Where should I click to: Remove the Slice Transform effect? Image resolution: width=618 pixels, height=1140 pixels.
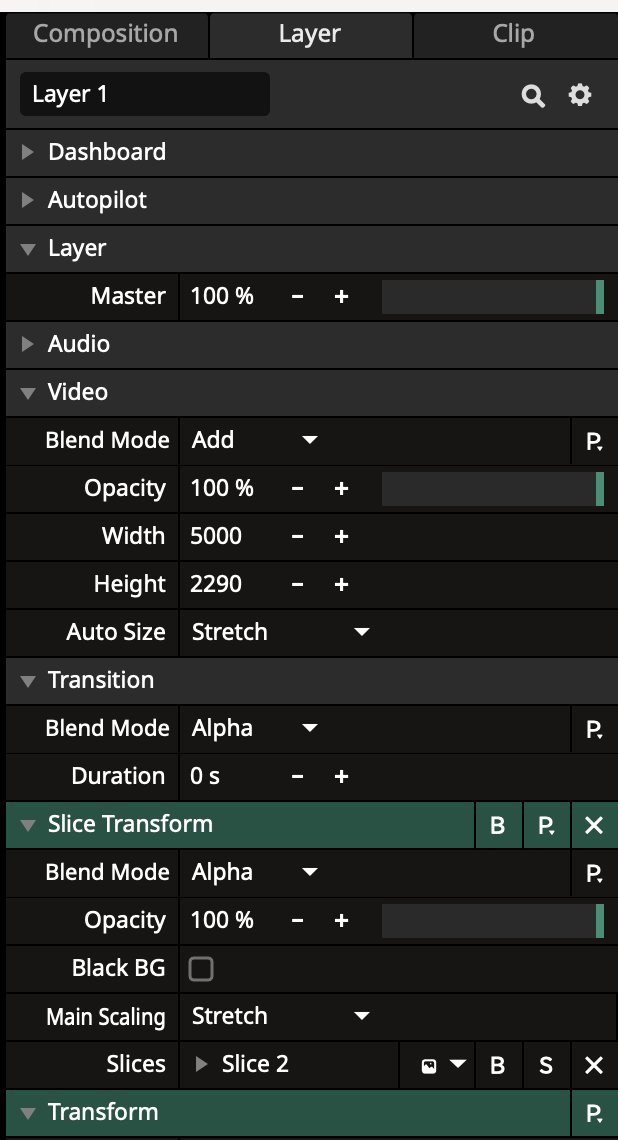(594, 825)
